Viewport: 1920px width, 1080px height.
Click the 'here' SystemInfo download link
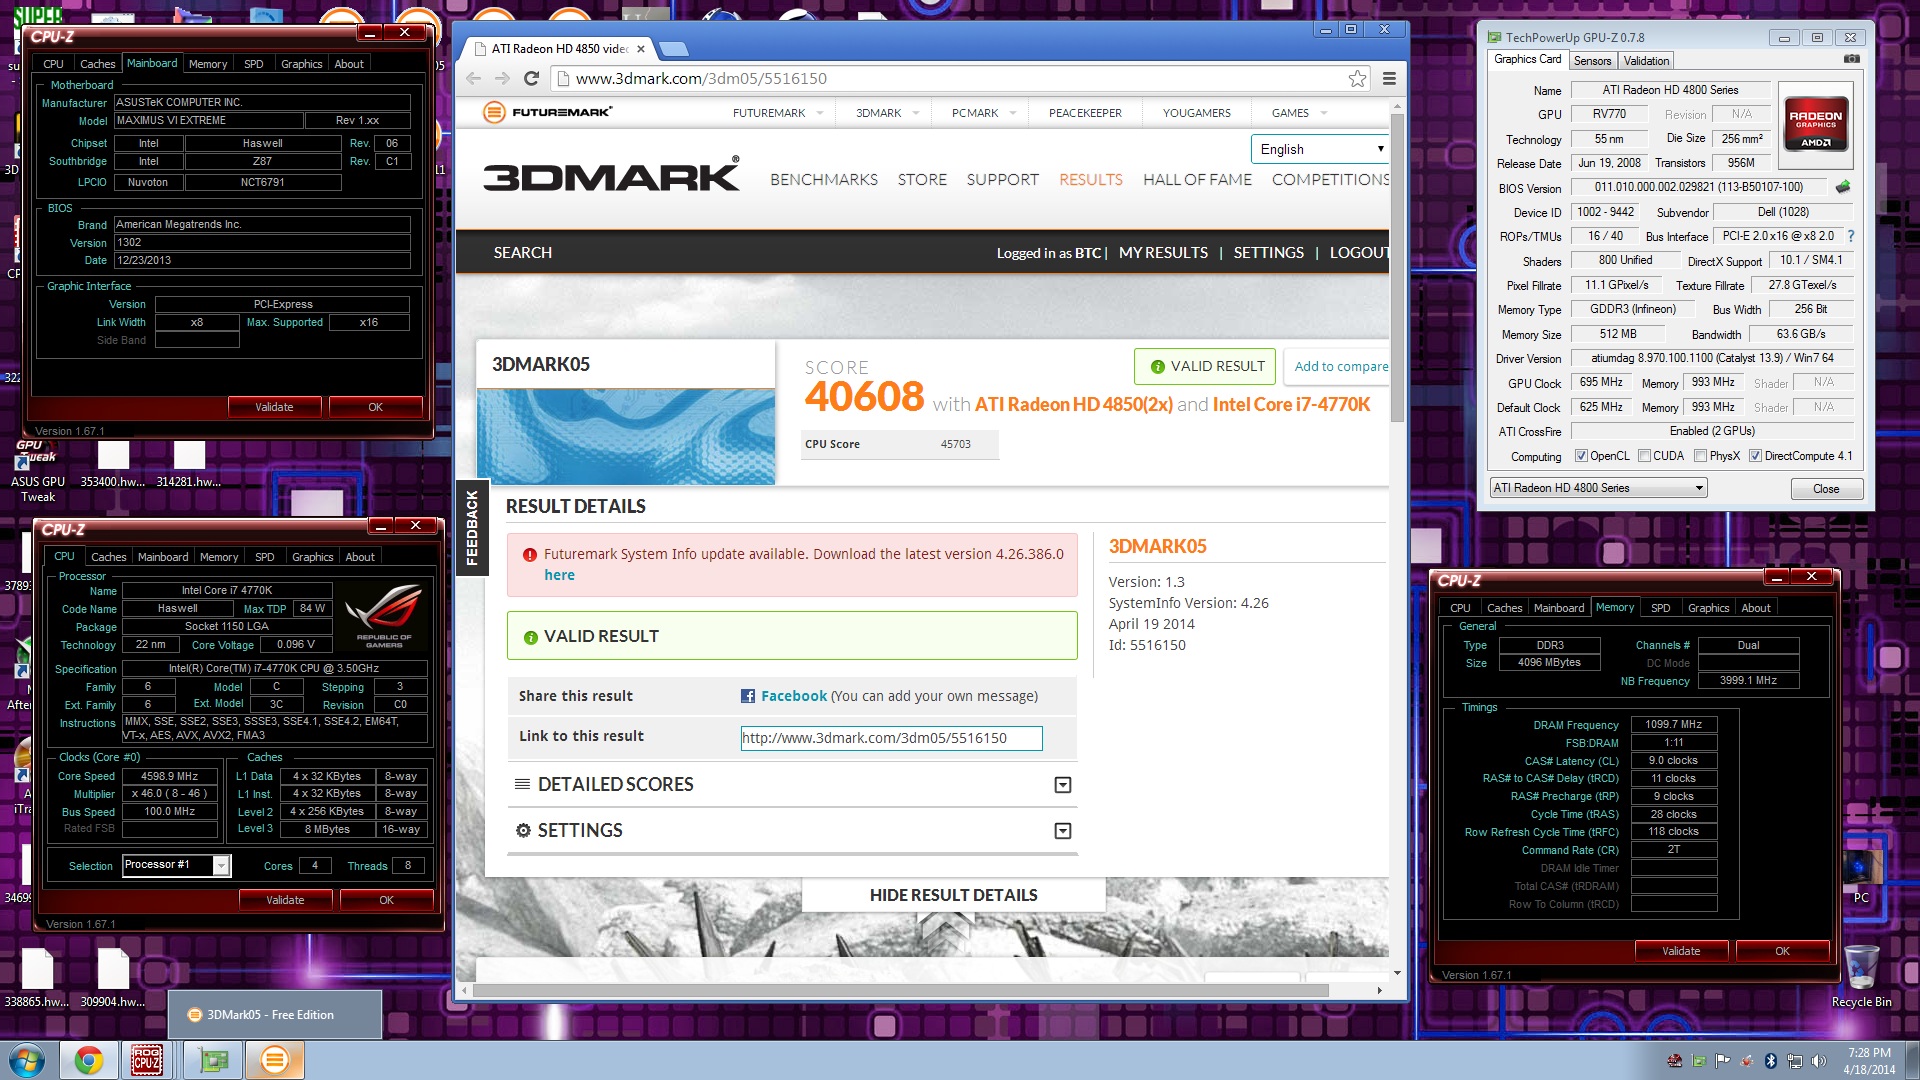[559, 575]
